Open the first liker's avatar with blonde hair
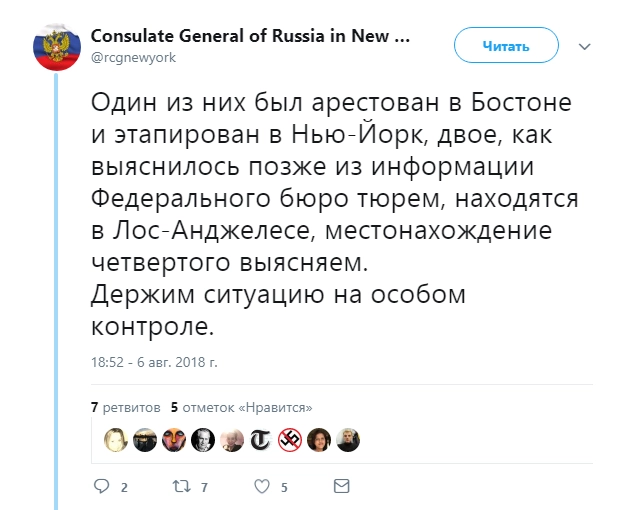The height and width of the screenshot is (510, 626). pyautogui.click(x=116, y=439)
